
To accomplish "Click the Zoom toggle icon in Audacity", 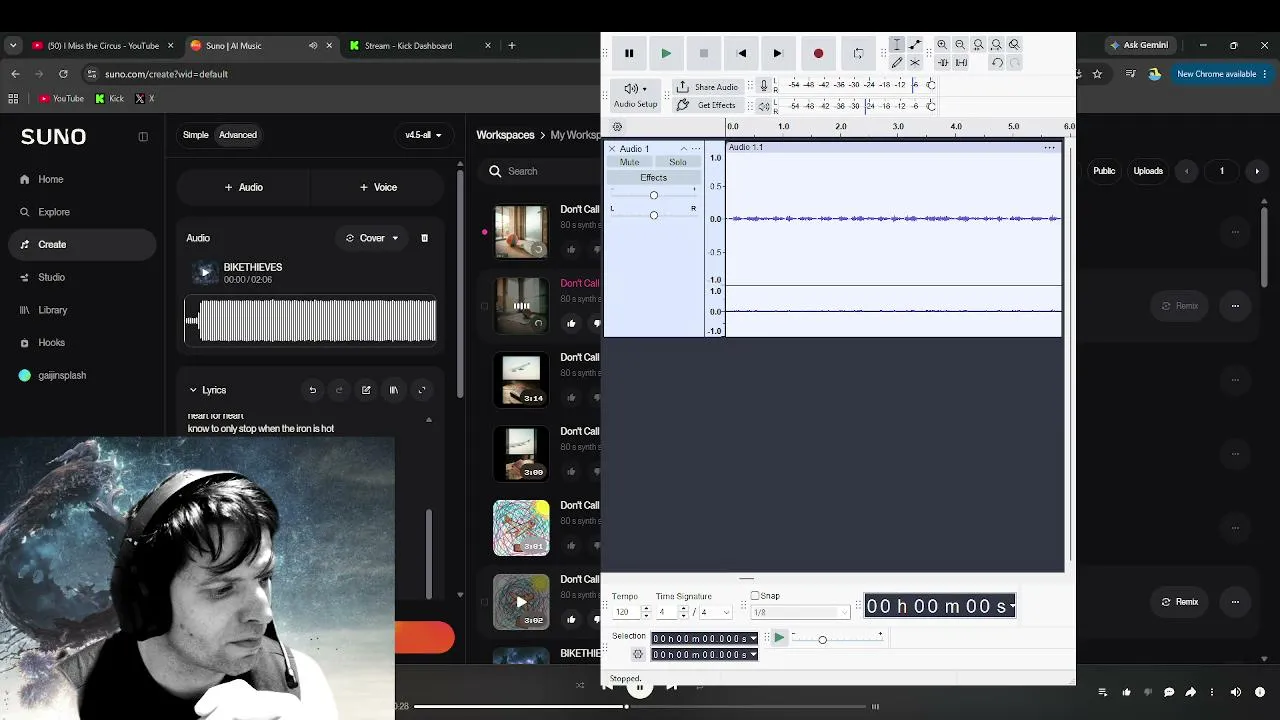I will [1014, 45].
